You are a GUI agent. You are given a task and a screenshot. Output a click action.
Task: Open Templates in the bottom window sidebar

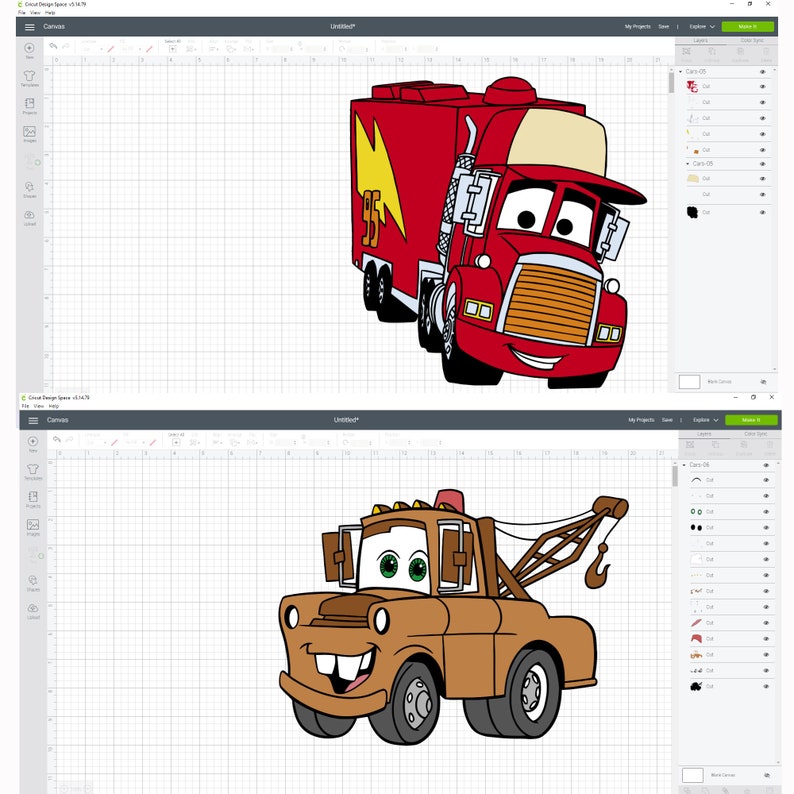coord(33,471)
